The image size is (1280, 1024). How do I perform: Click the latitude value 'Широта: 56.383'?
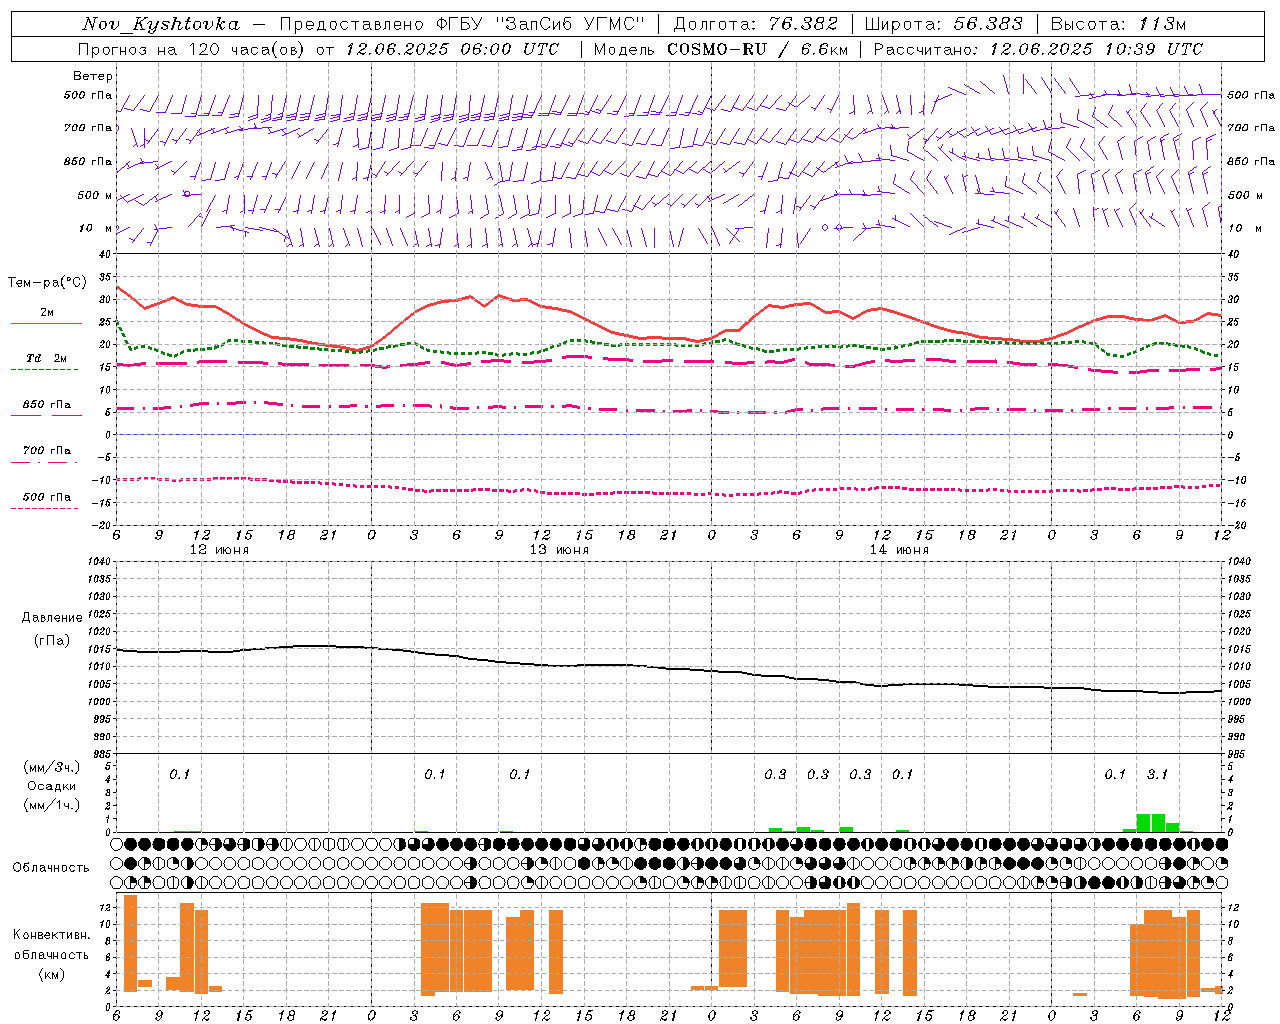944,24
